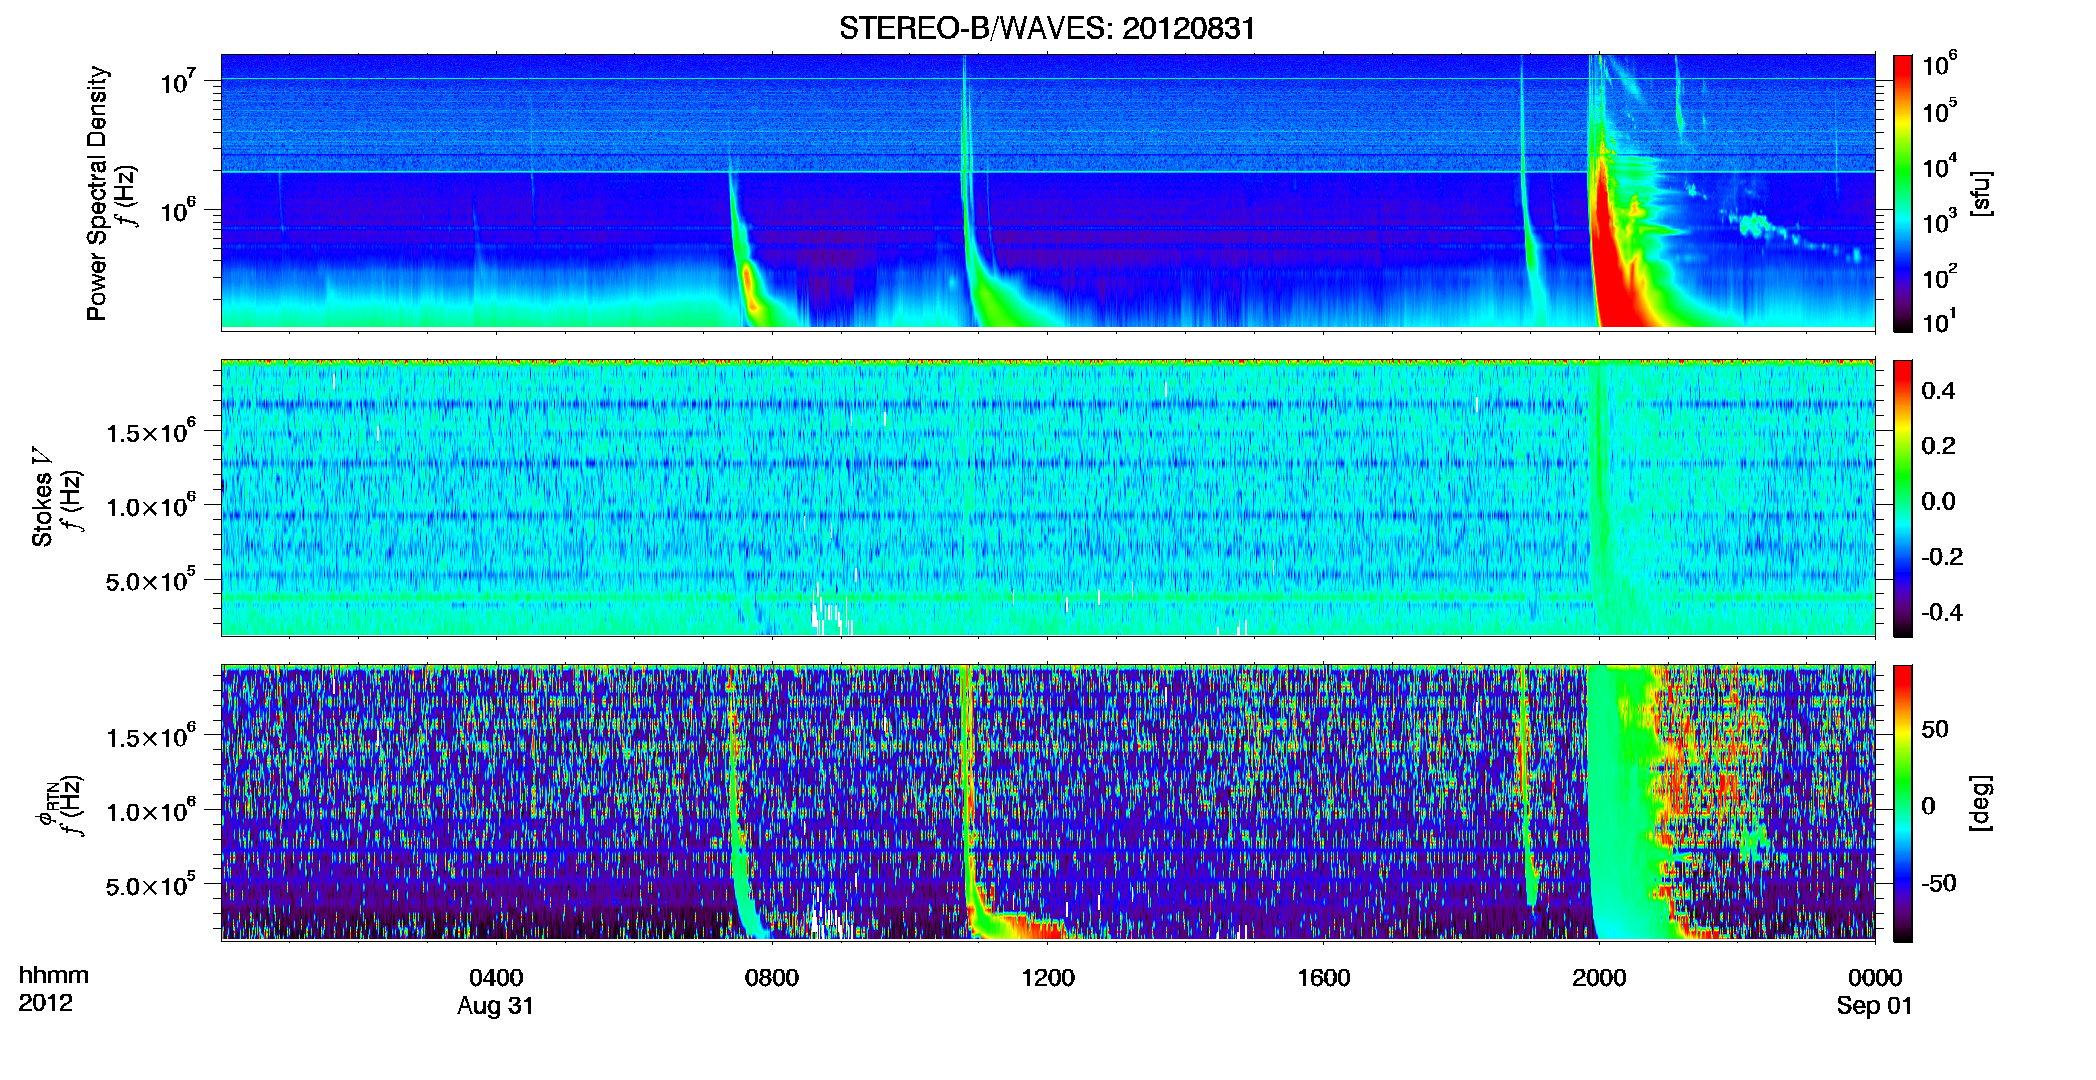Click the phi RTN angle colorbar
This screenshot has width=2096, height=1080.
click(x=1903, y=803)
